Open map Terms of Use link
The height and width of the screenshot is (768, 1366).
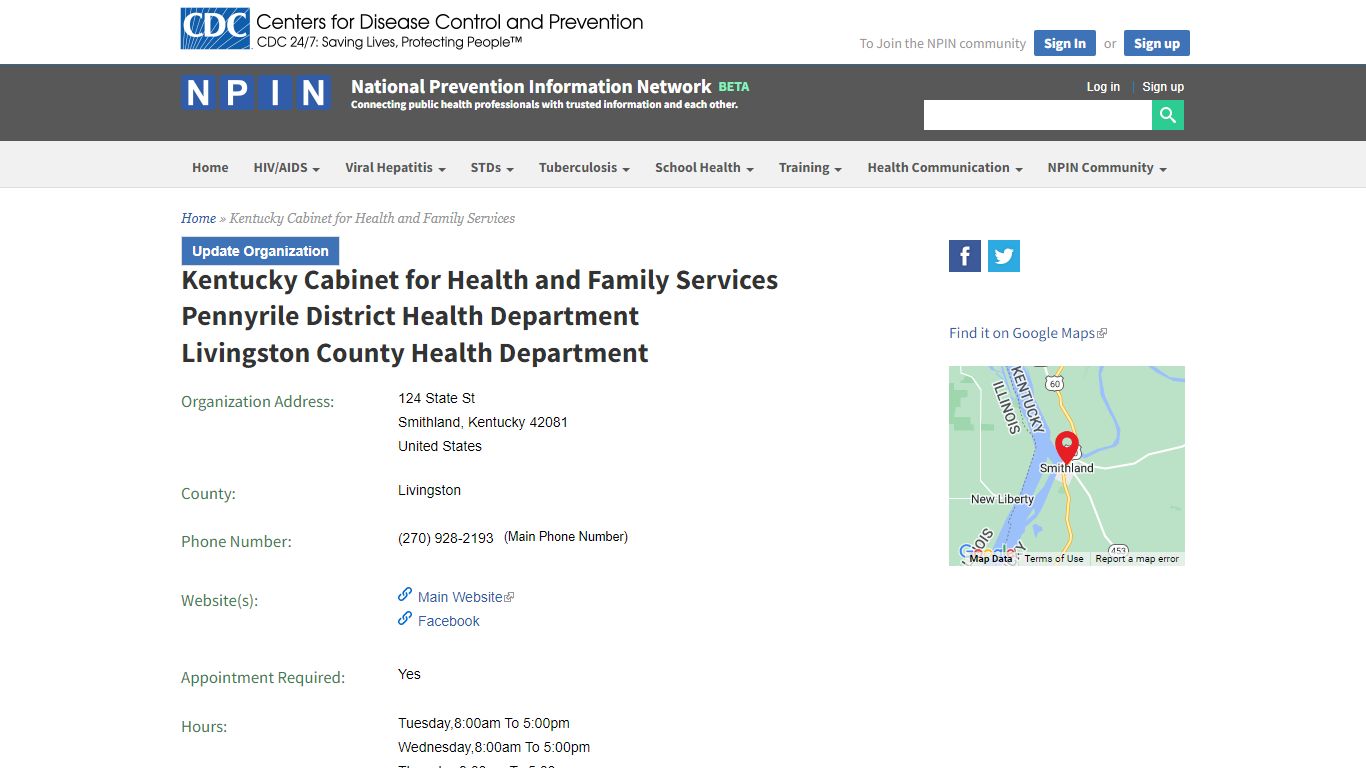point(1054,559)
